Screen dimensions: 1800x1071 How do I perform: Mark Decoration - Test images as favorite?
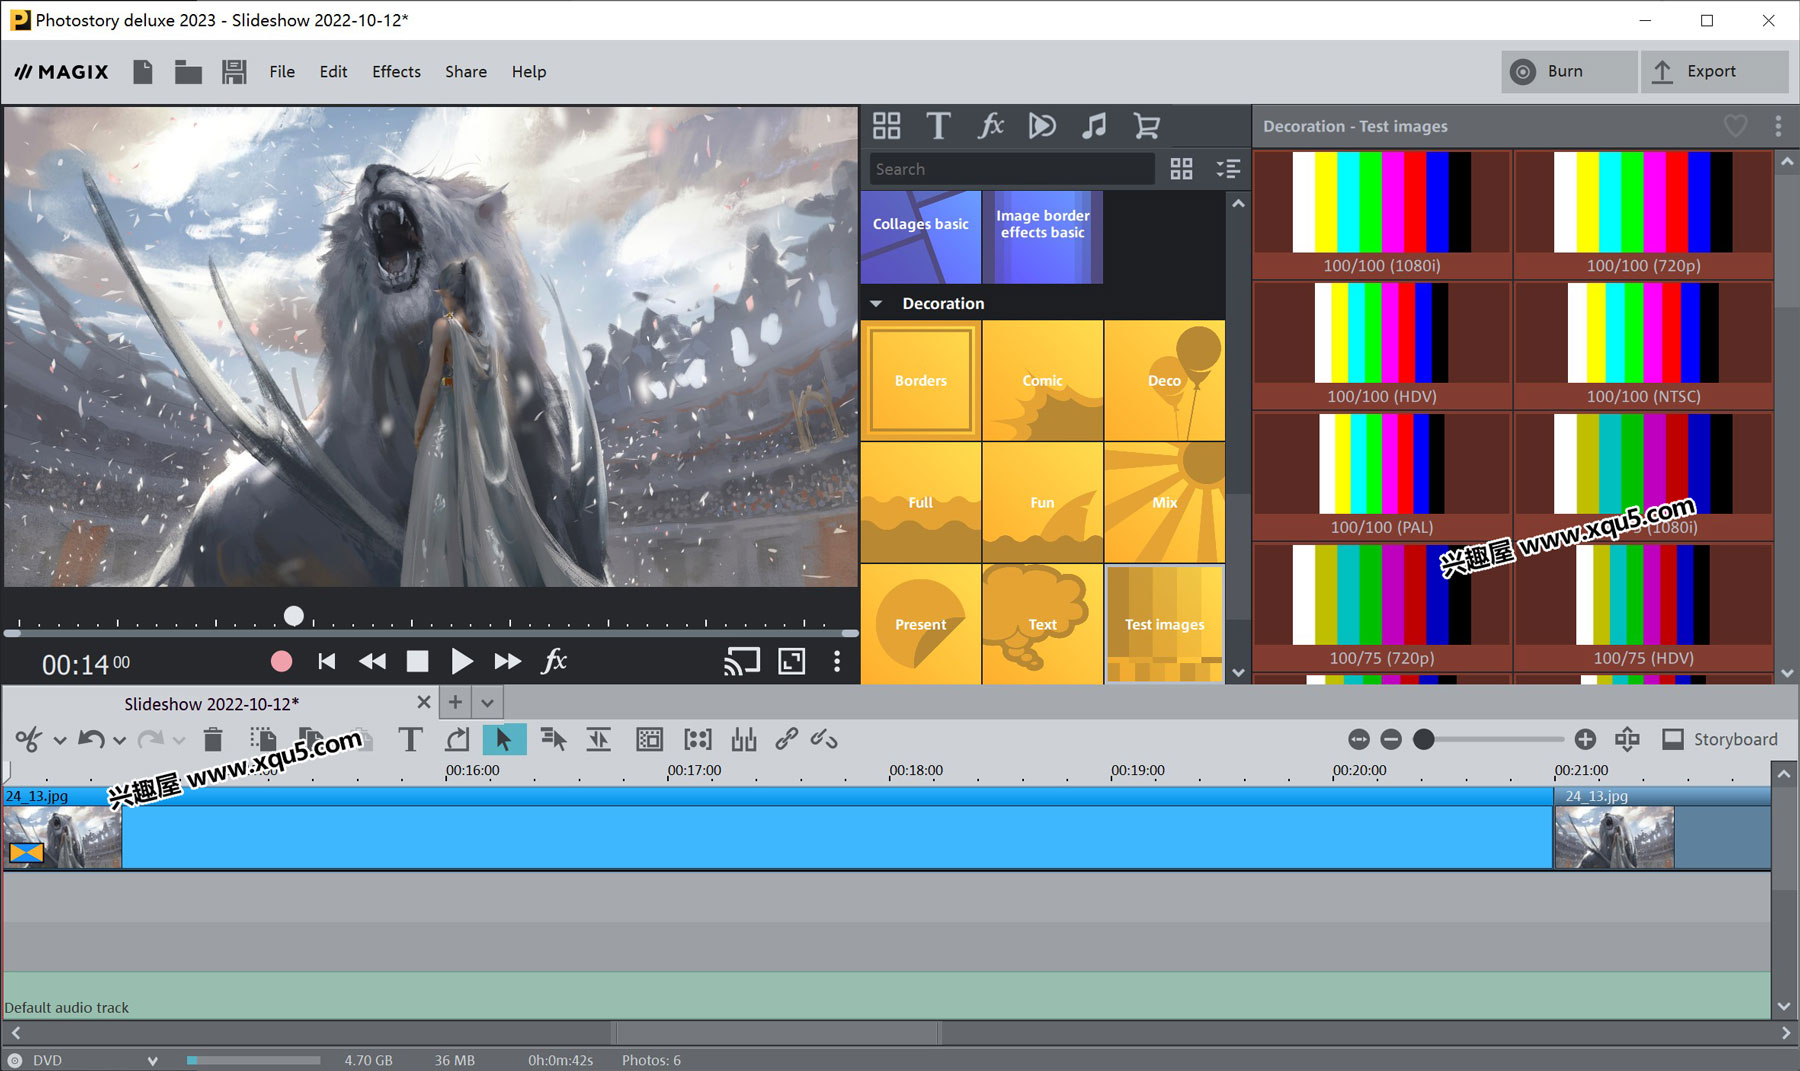click(1735, 126)
